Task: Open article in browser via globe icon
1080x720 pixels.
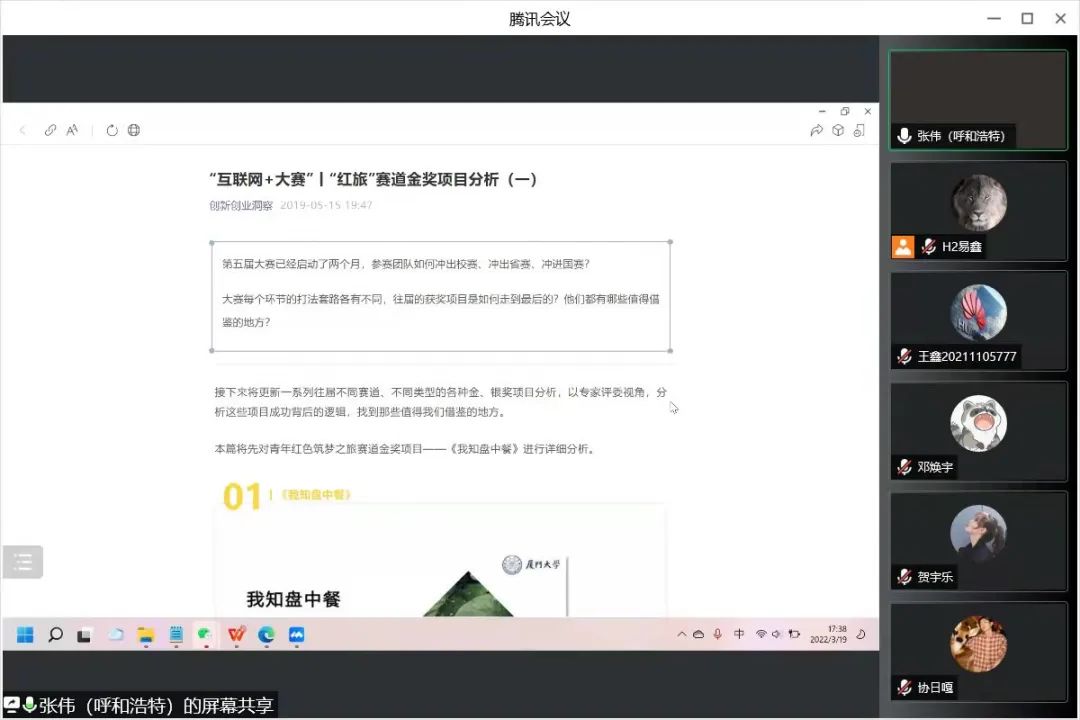Action: pos(134,130)
